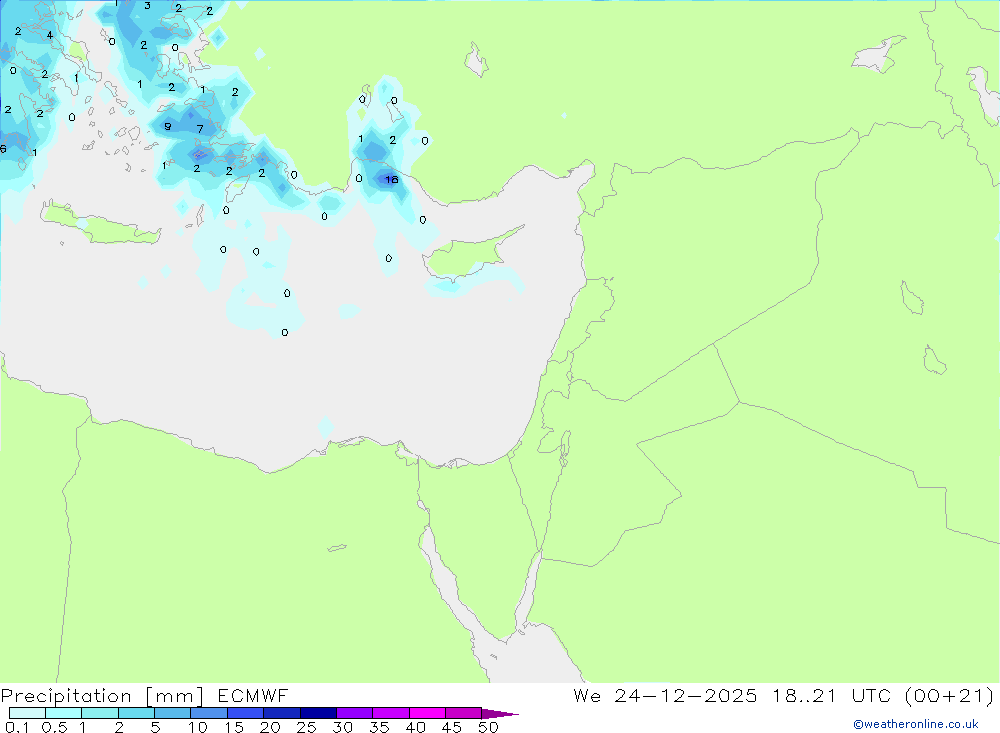1000x733 pixels.
Task: Click the "0.5" legend scale label
Action: 54,727
